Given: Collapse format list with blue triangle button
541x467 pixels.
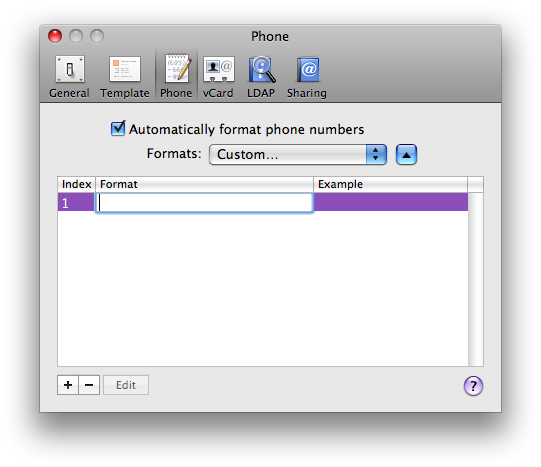Looking at the screenshot, I should pyautogui.click(x=406, y=154).
